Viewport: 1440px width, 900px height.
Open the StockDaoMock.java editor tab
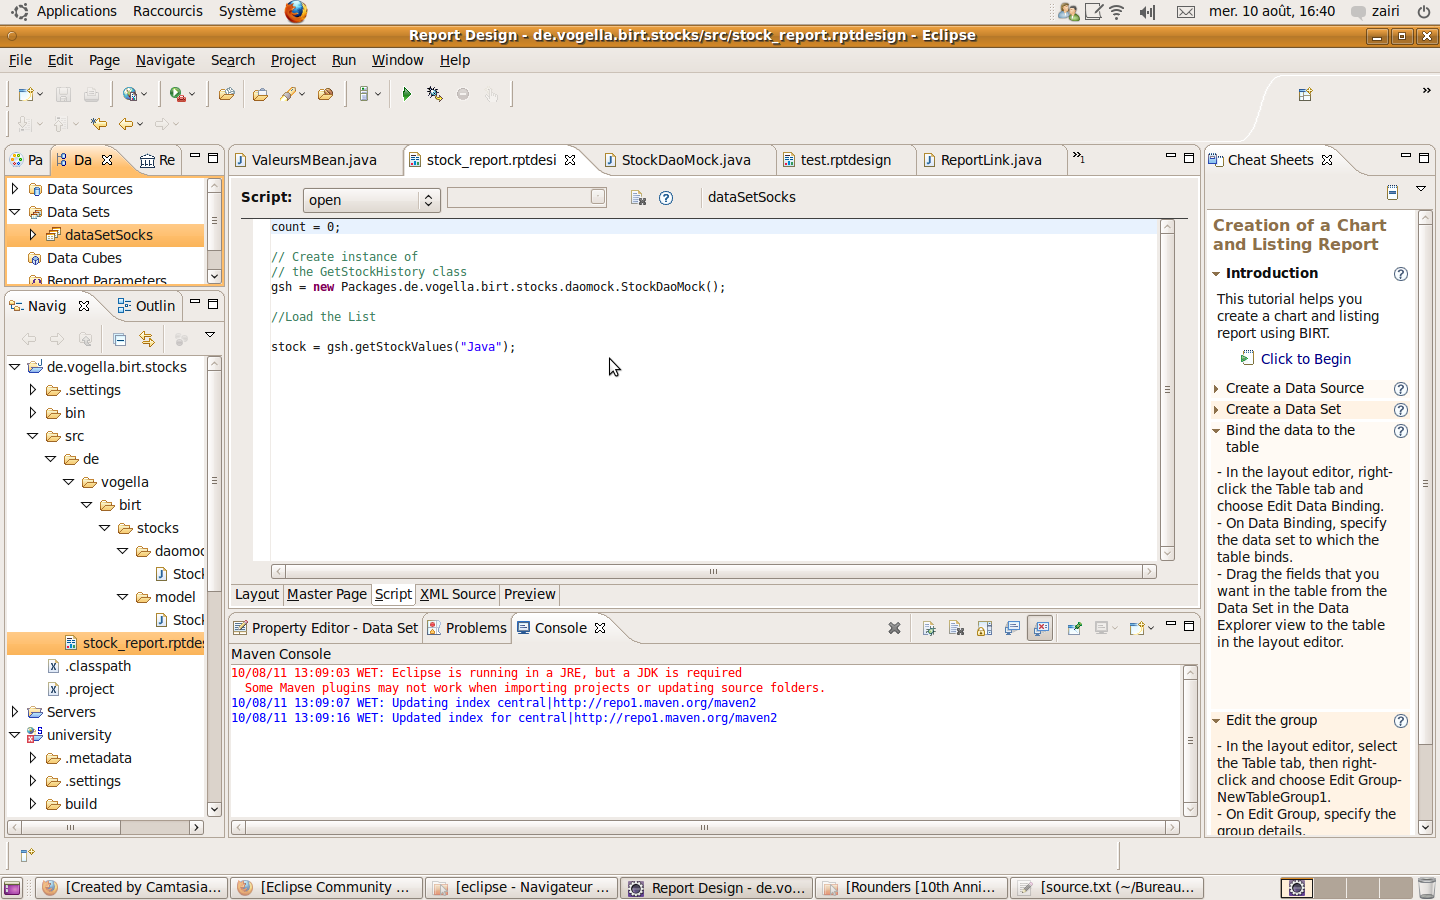point(685,160)
